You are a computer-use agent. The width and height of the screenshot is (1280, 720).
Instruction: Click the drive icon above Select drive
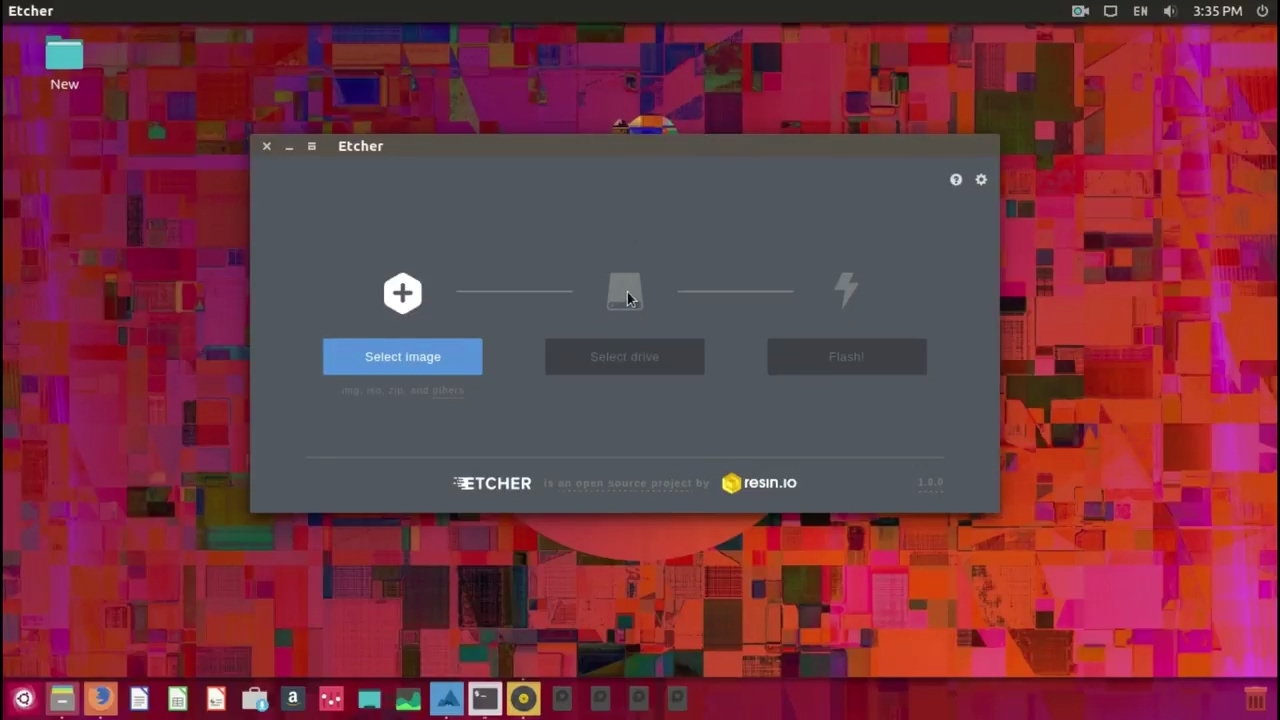(x=625, y=292)
